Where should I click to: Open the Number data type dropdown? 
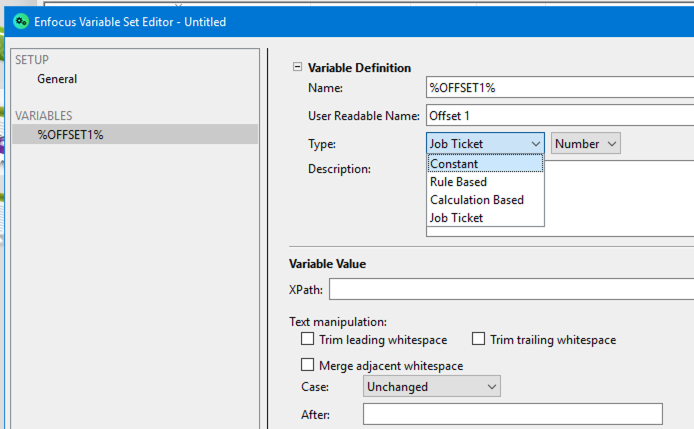tap(586, 143)
